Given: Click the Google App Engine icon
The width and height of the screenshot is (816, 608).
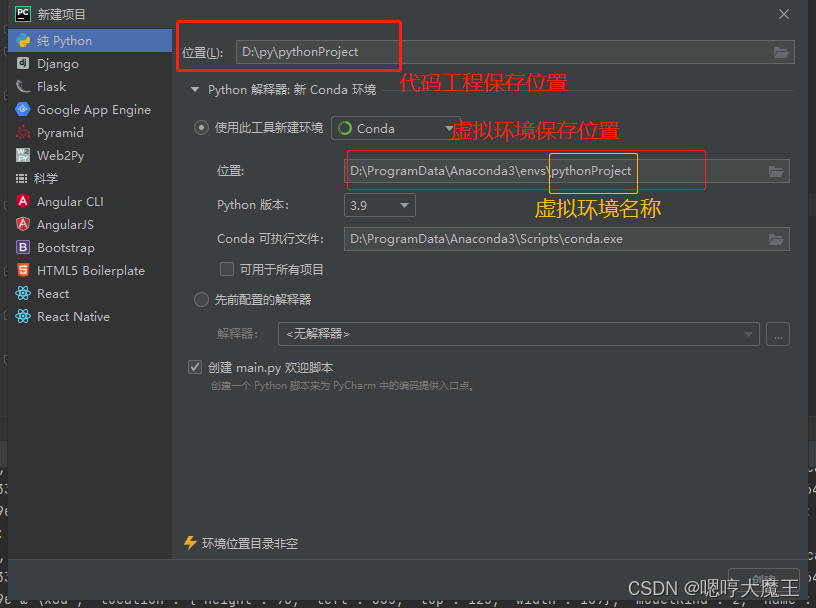Looking at the screenshot, I should [23, 109].
